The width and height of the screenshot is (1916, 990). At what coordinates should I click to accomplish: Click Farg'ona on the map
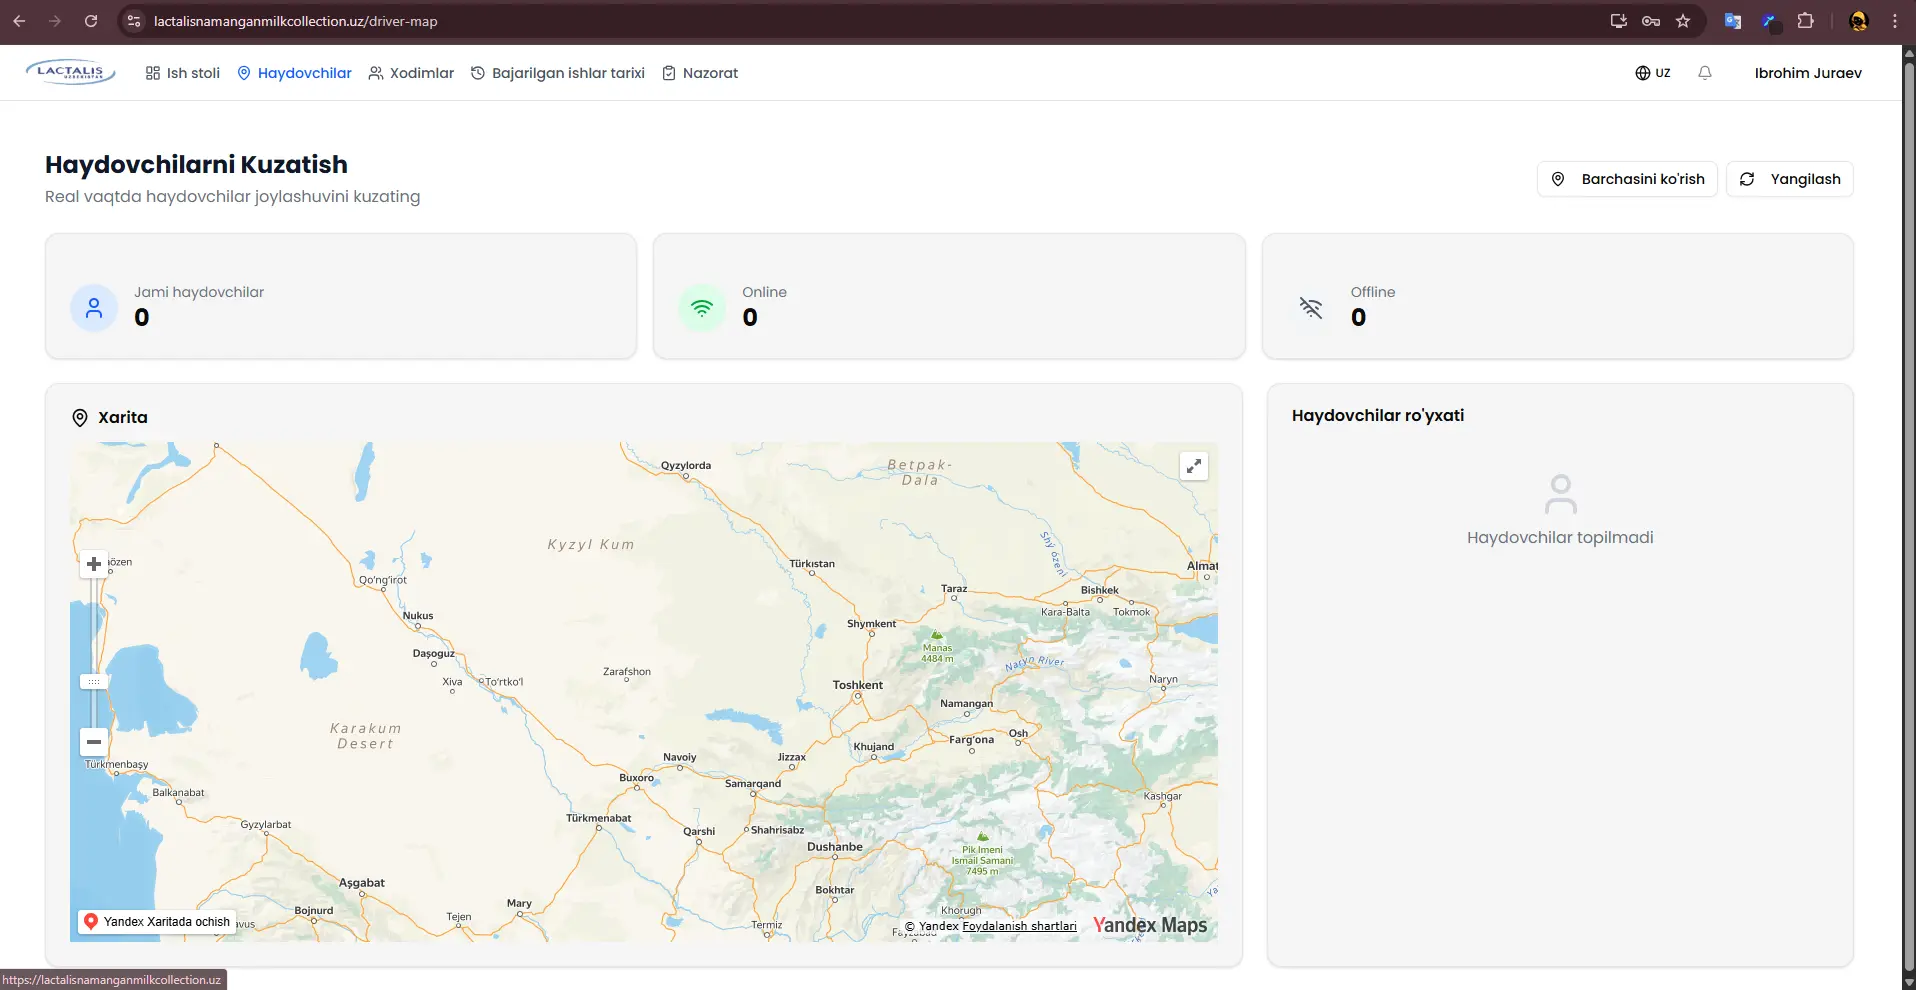[x=972, y=740]
